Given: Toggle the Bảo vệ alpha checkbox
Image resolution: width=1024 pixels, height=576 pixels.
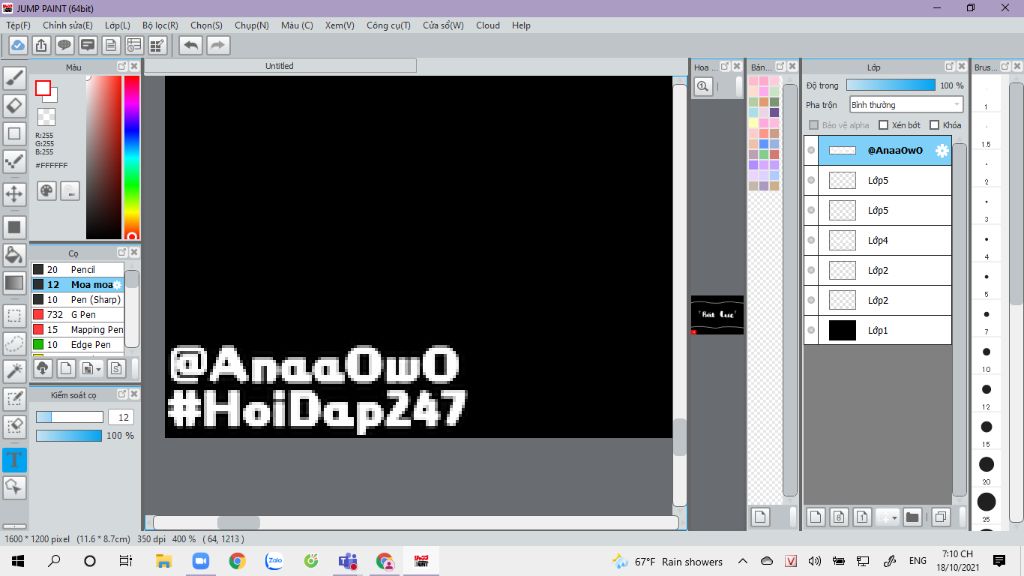Looking at the screenshot, I should [x=814, y=125].
